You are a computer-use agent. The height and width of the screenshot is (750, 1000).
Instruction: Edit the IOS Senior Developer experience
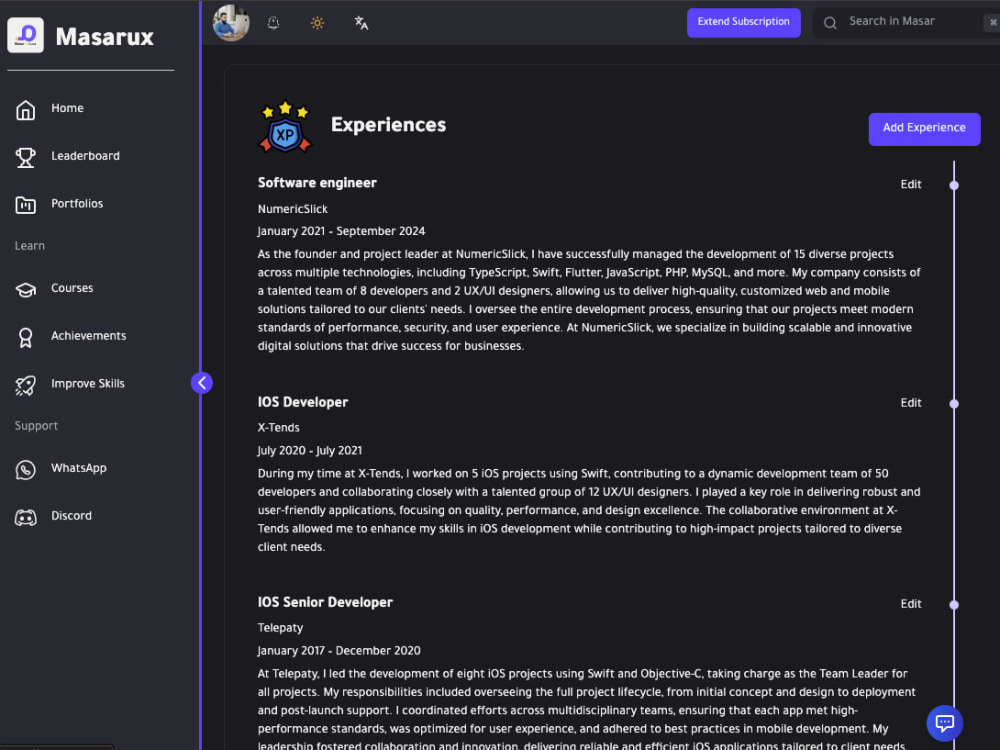(911, 604)
